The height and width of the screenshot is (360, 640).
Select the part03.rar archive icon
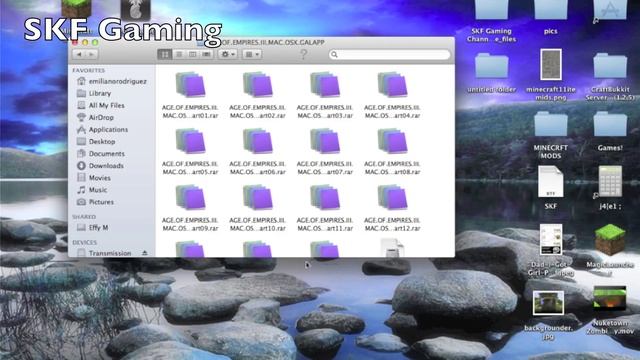click(325, 84)
